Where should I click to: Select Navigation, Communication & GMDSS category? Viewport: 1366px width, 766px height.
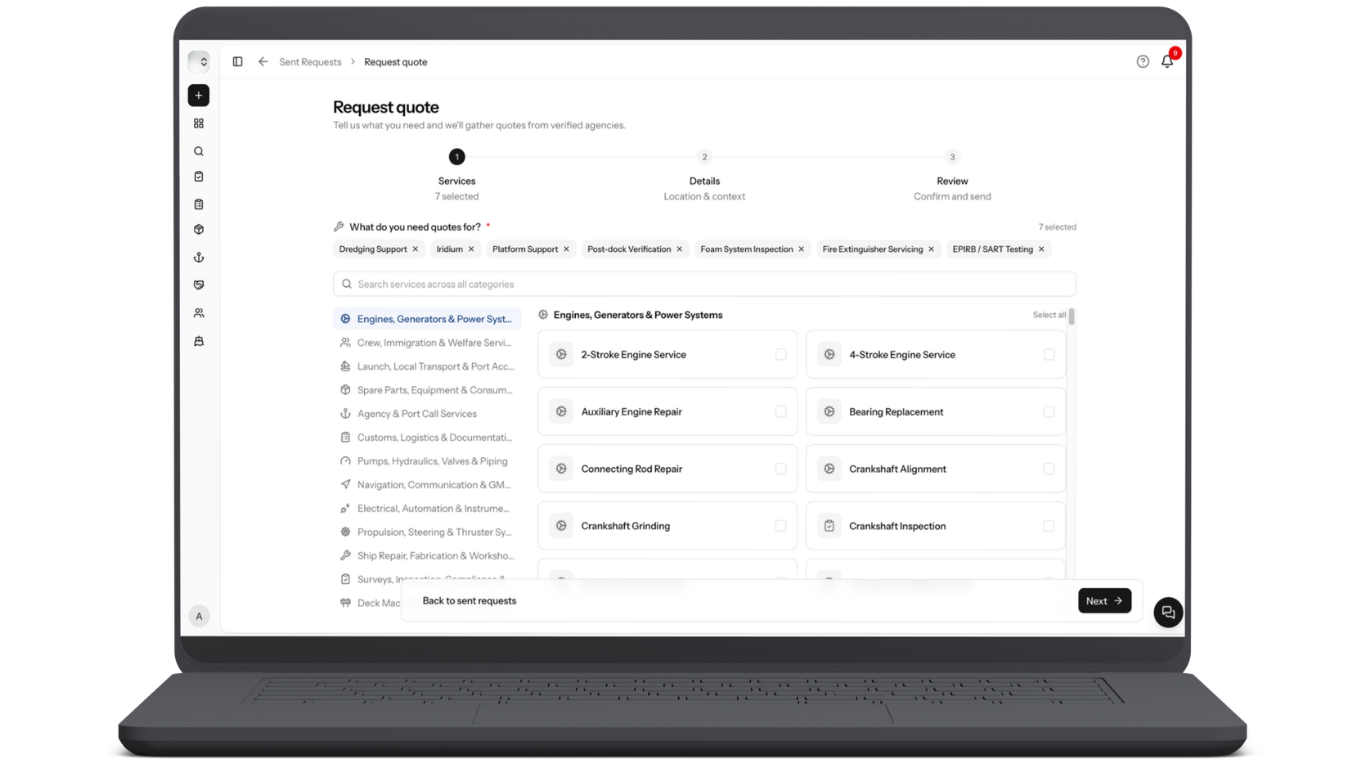[x=427, y=485]
